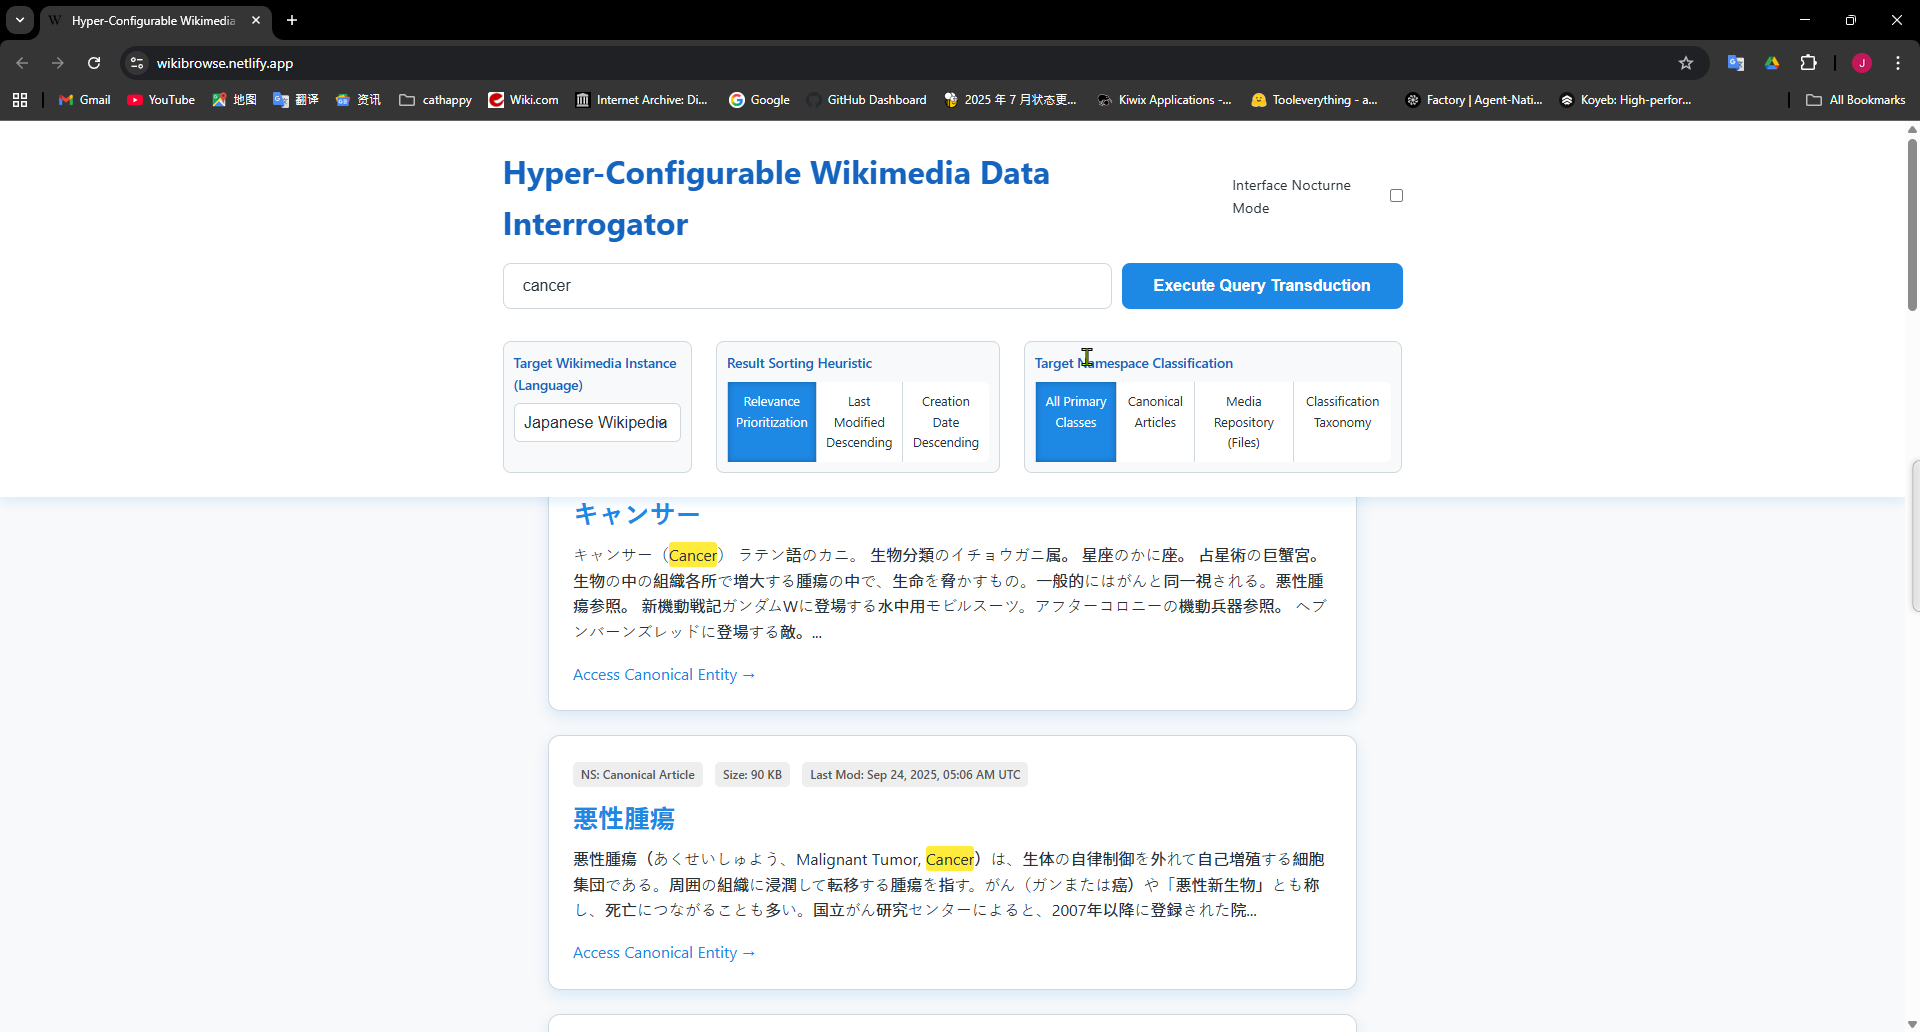Click inside the cancer search field
Viewport: 1920px width, 1032px height.
[x=806, y=286]
